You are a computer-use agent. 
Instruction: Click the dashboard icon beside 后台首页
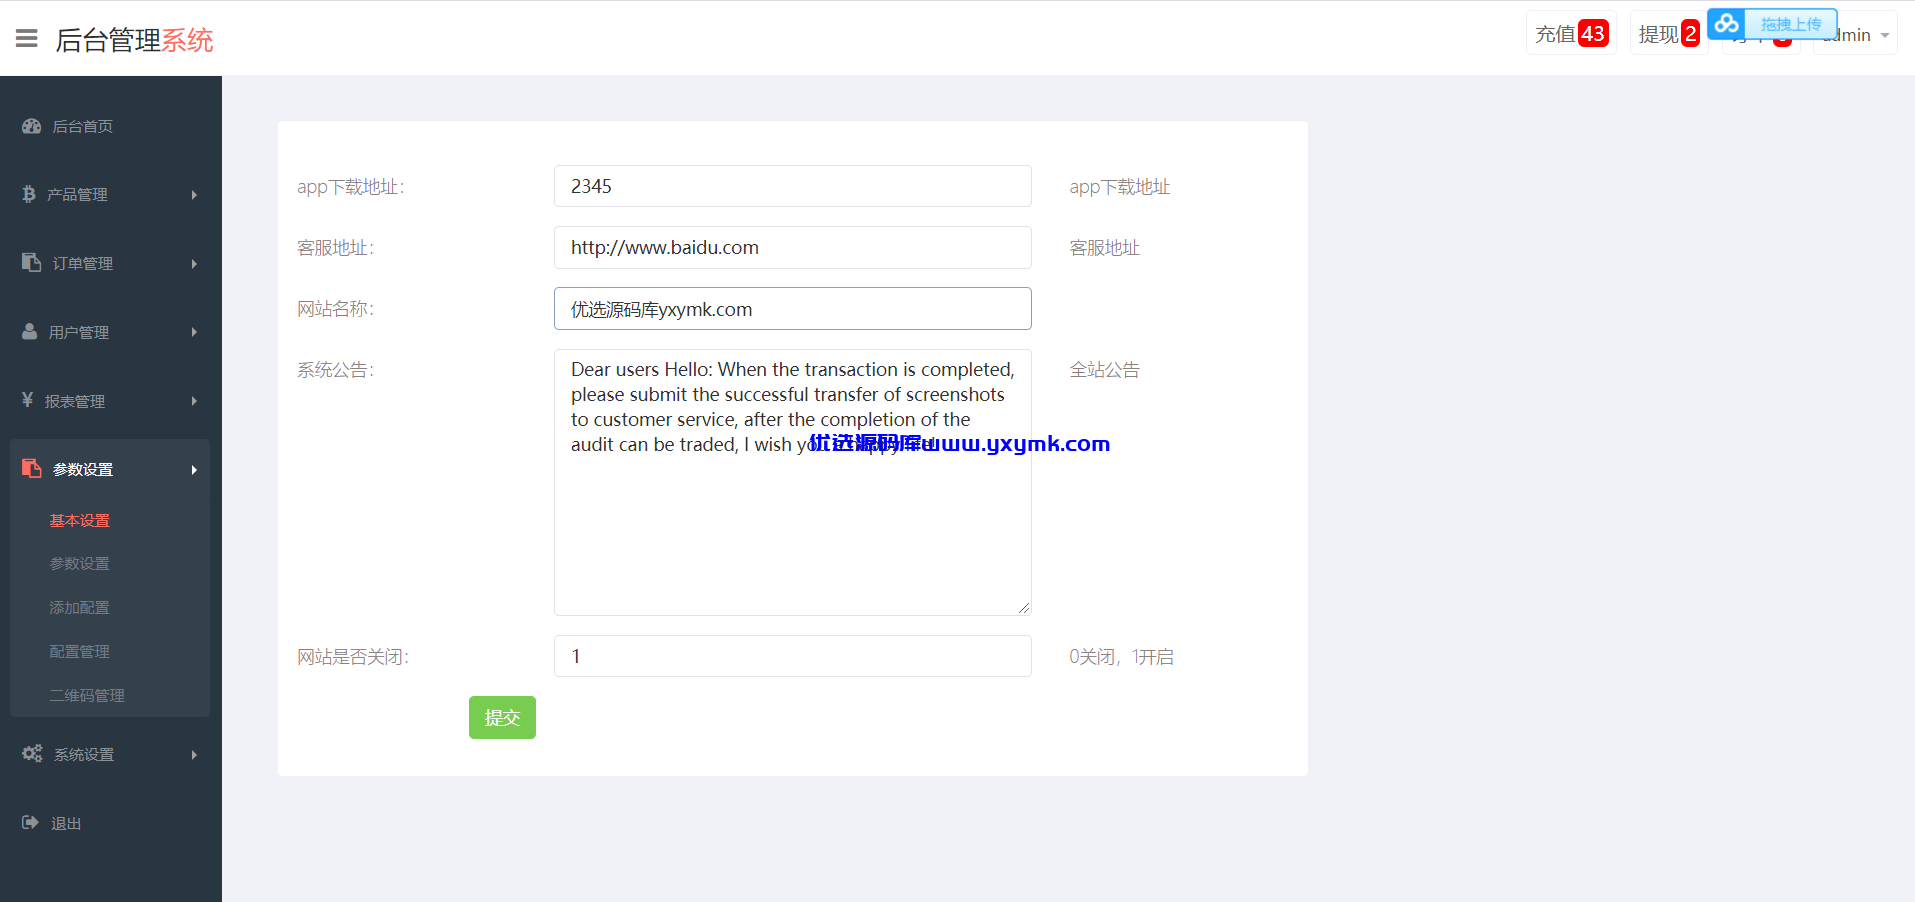pyautogui.click(x=32, y=126)
